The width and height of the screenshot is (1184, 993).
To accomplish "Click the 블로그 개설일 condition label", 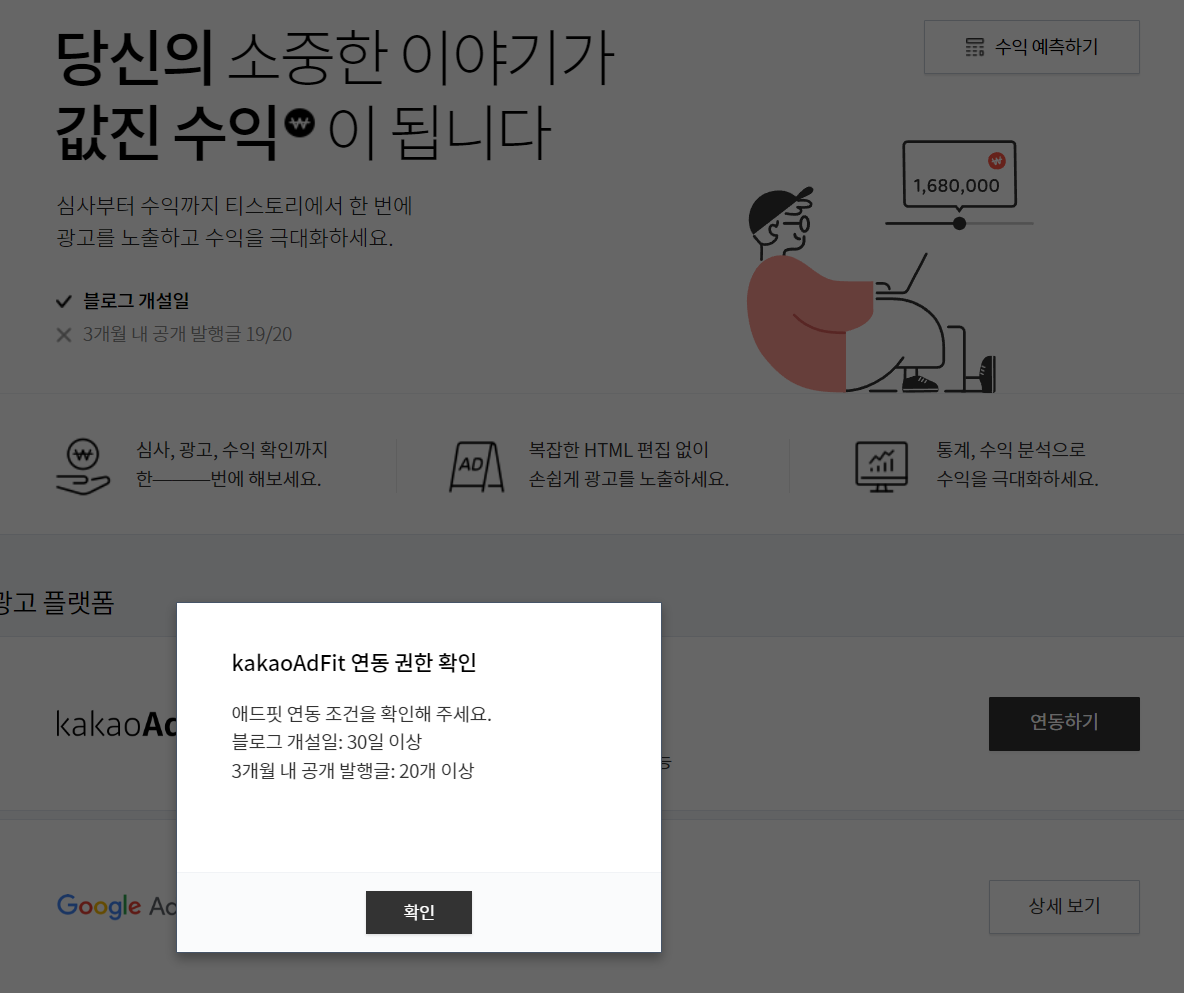I will pyautogui.click(x=136, y=301).
